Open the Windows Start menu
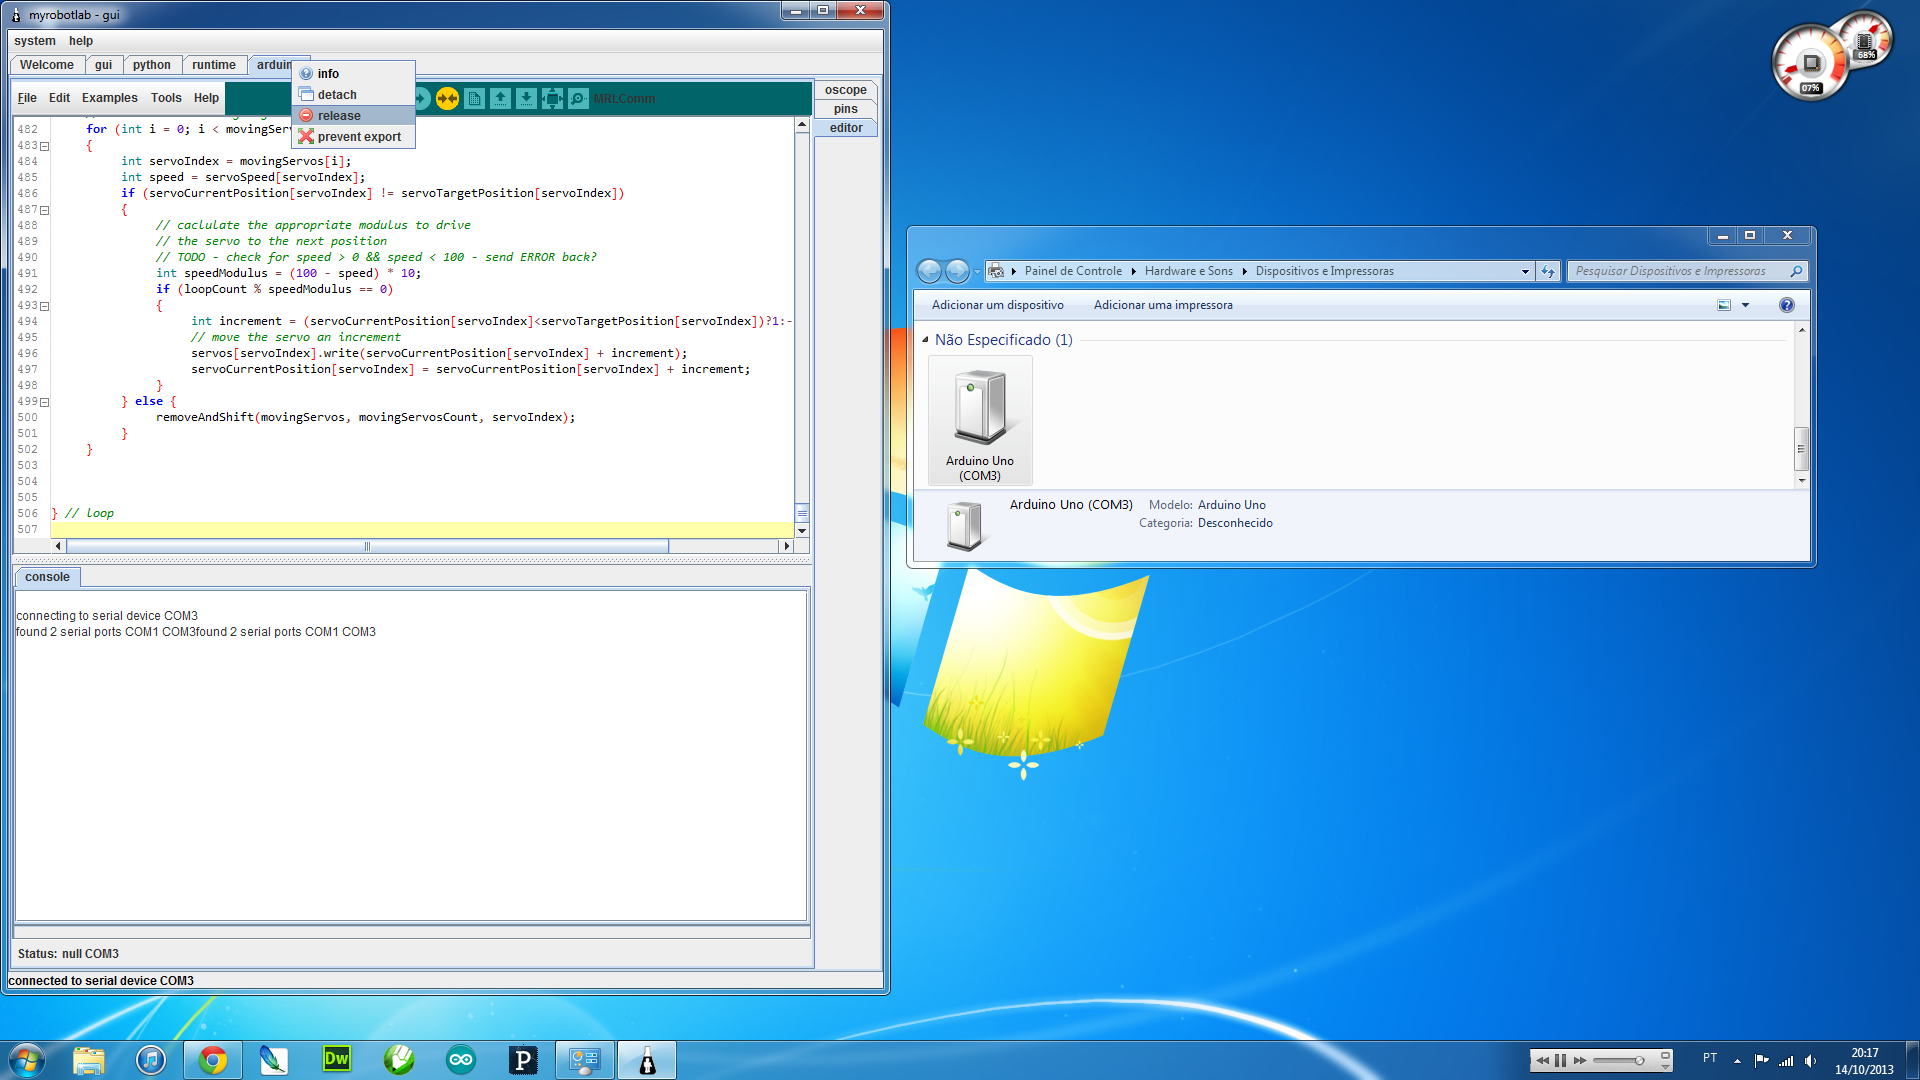The height and width of the screenshot is (1080, 1920). pyautogui.click(x=26, y=1060)
